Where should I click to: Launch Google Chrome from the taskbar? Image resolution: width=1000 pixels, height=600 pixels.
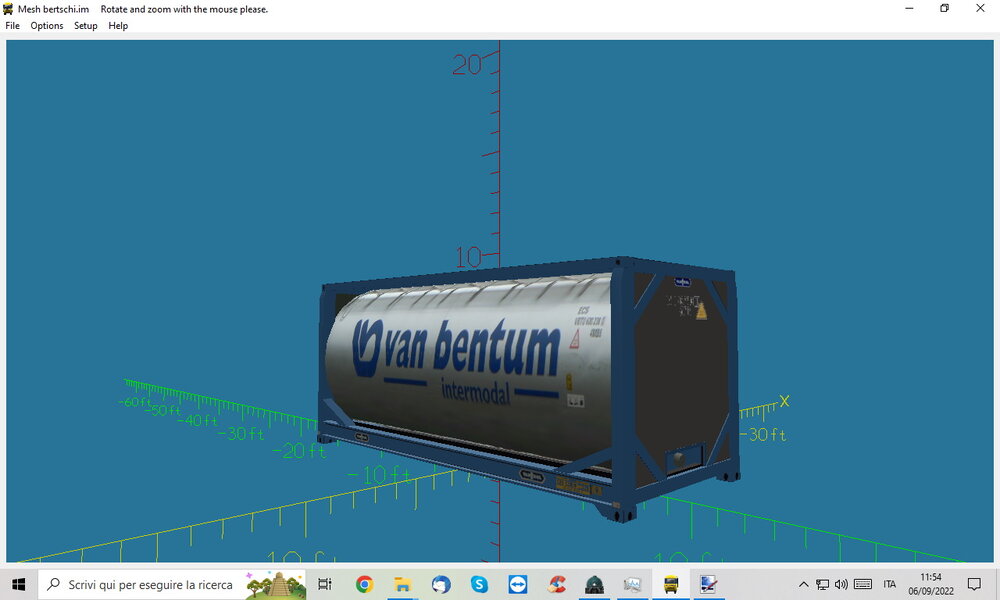[364, 584]
